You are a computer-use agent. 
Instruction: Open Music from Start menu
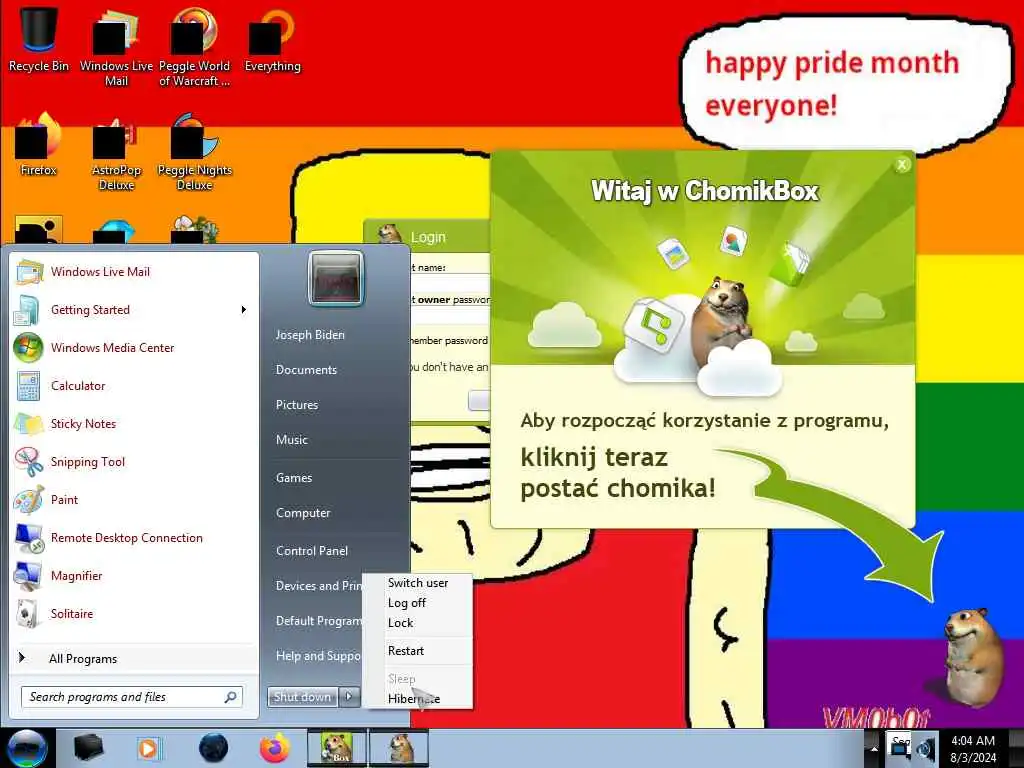pyautogui.click(x=291, y=440)
